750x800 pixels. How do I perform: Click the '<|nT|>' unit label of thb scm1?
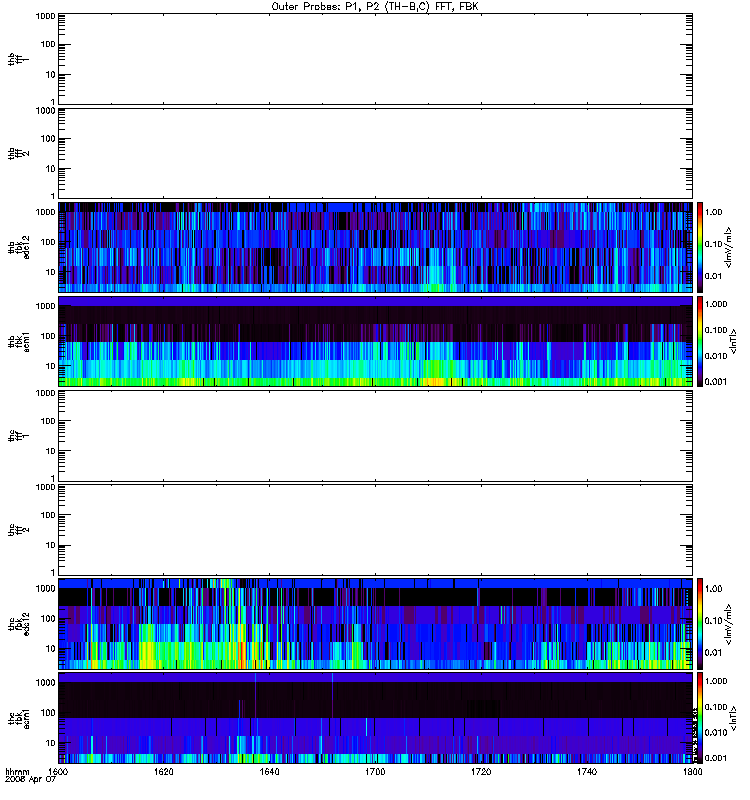point(734,341)
